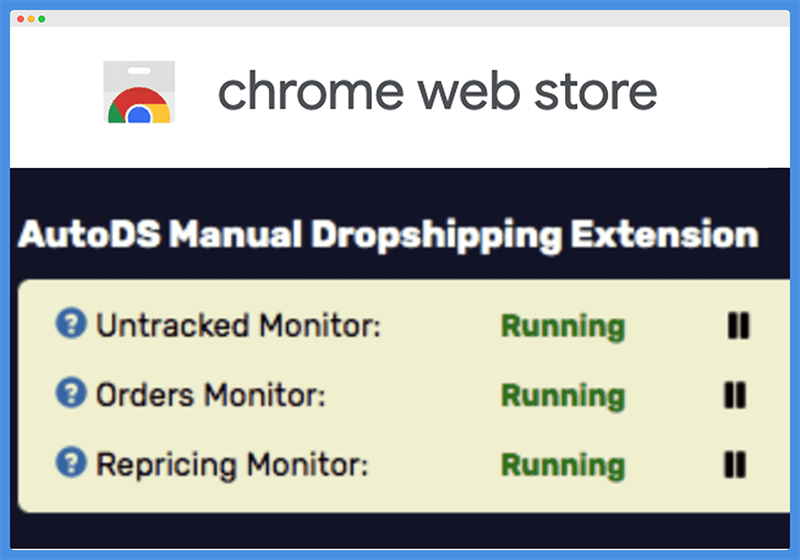Open help for Untracked Monitor
The height and width of the screenshot is (560, 800).
(71, 323)
